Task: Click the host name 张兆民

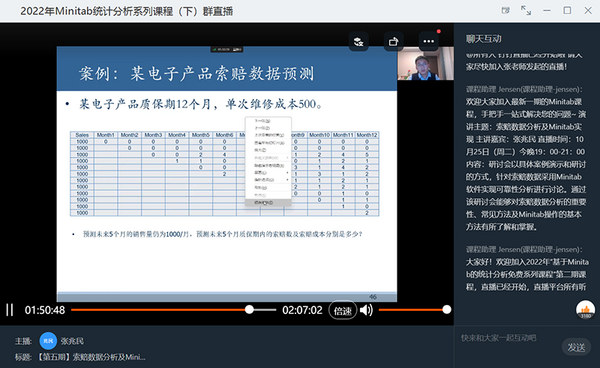Action: 72,341
